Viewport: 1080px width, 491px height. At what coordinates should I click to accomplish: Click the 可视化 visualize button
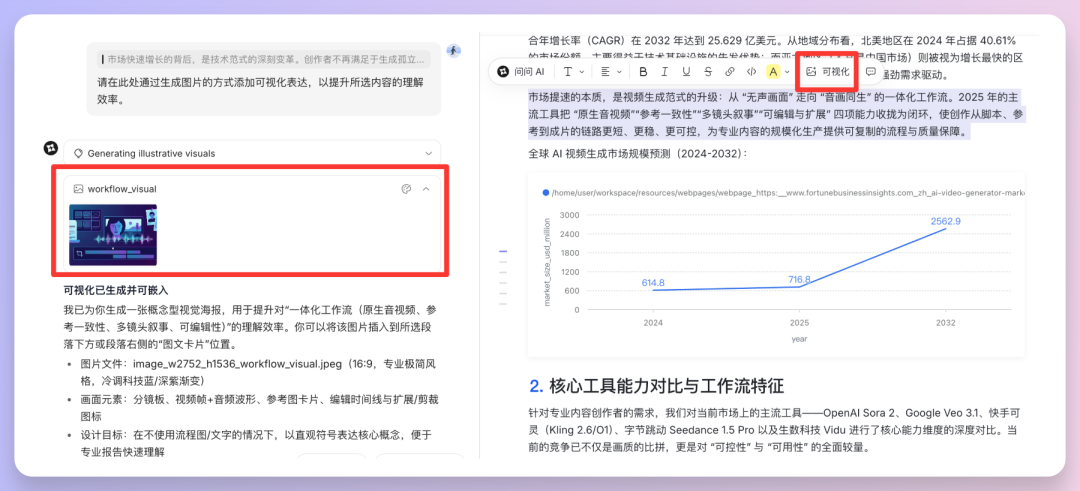tap(827, 72)
